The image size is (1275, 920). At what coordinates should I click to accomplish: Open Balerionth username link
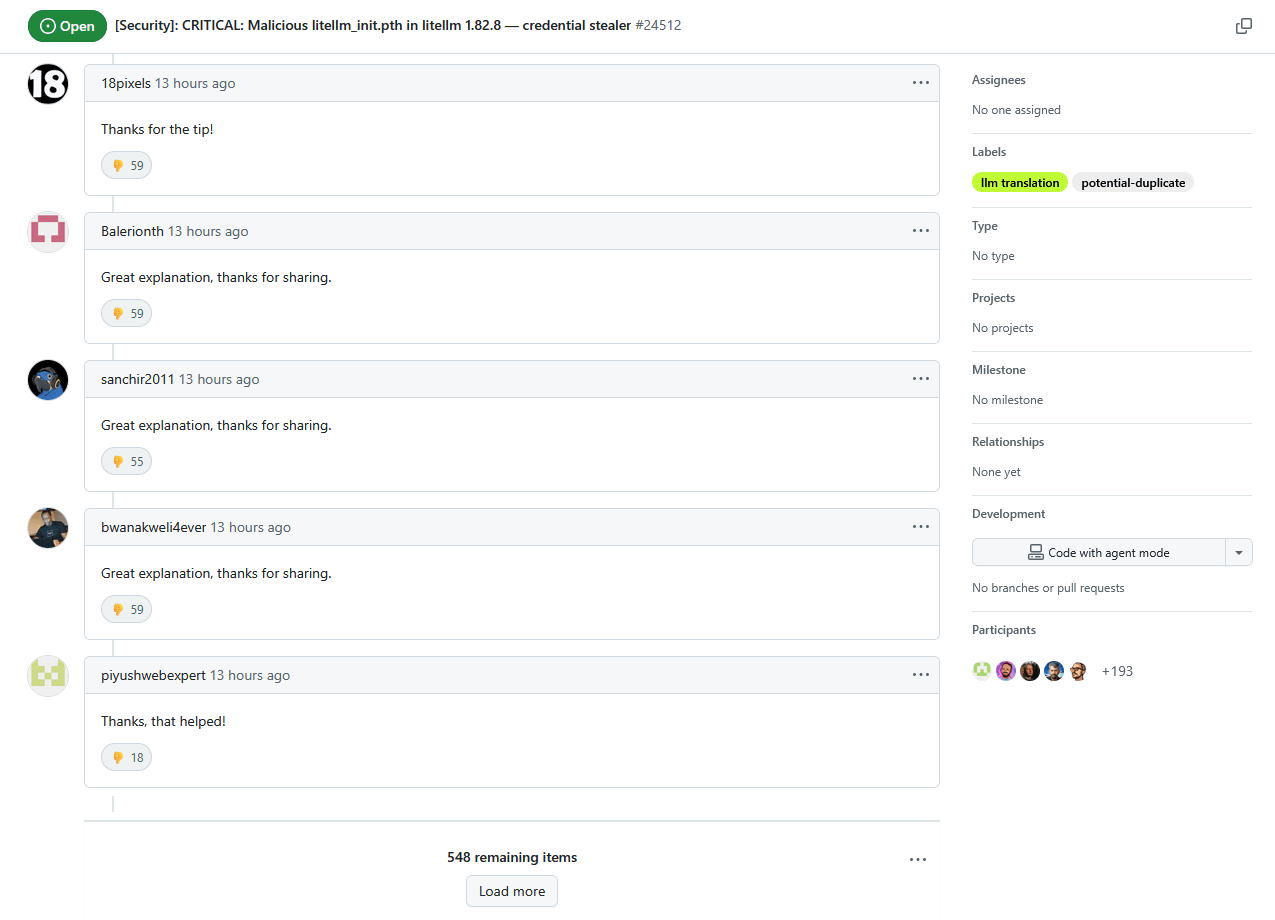132,231
